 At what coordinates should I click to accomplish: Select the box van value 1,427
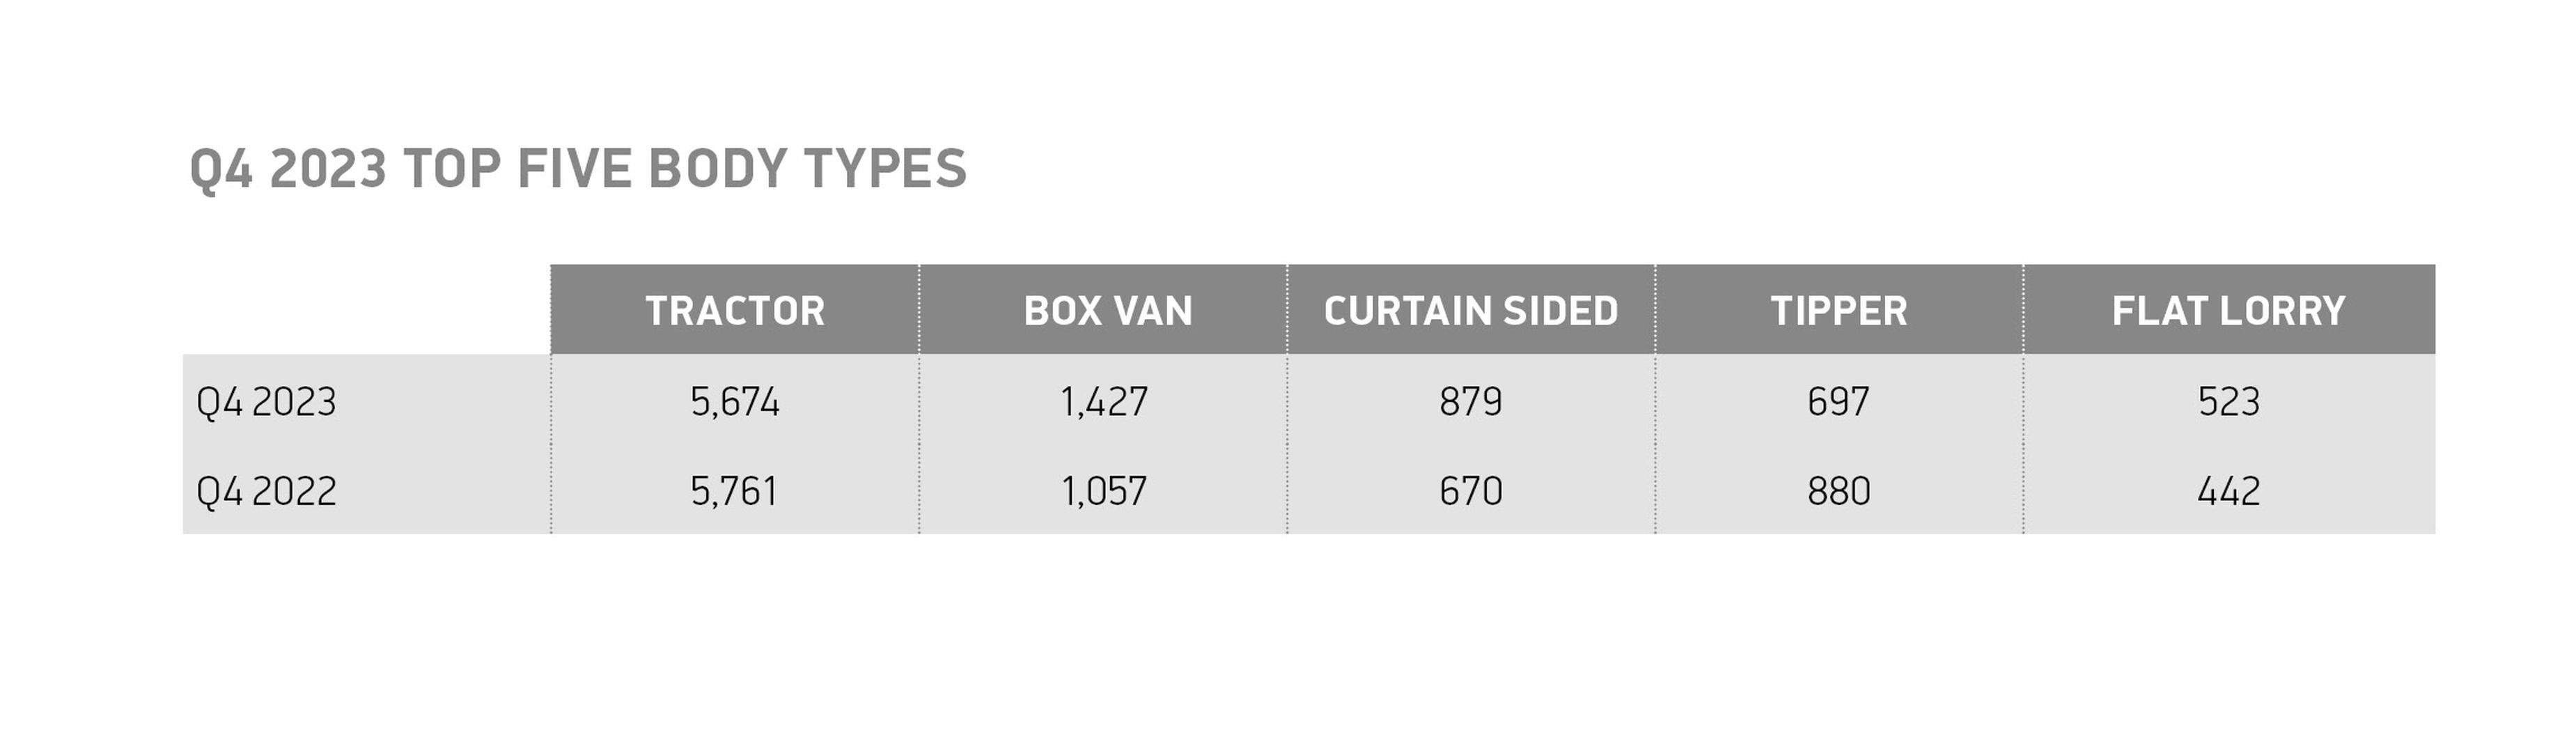1104,402
